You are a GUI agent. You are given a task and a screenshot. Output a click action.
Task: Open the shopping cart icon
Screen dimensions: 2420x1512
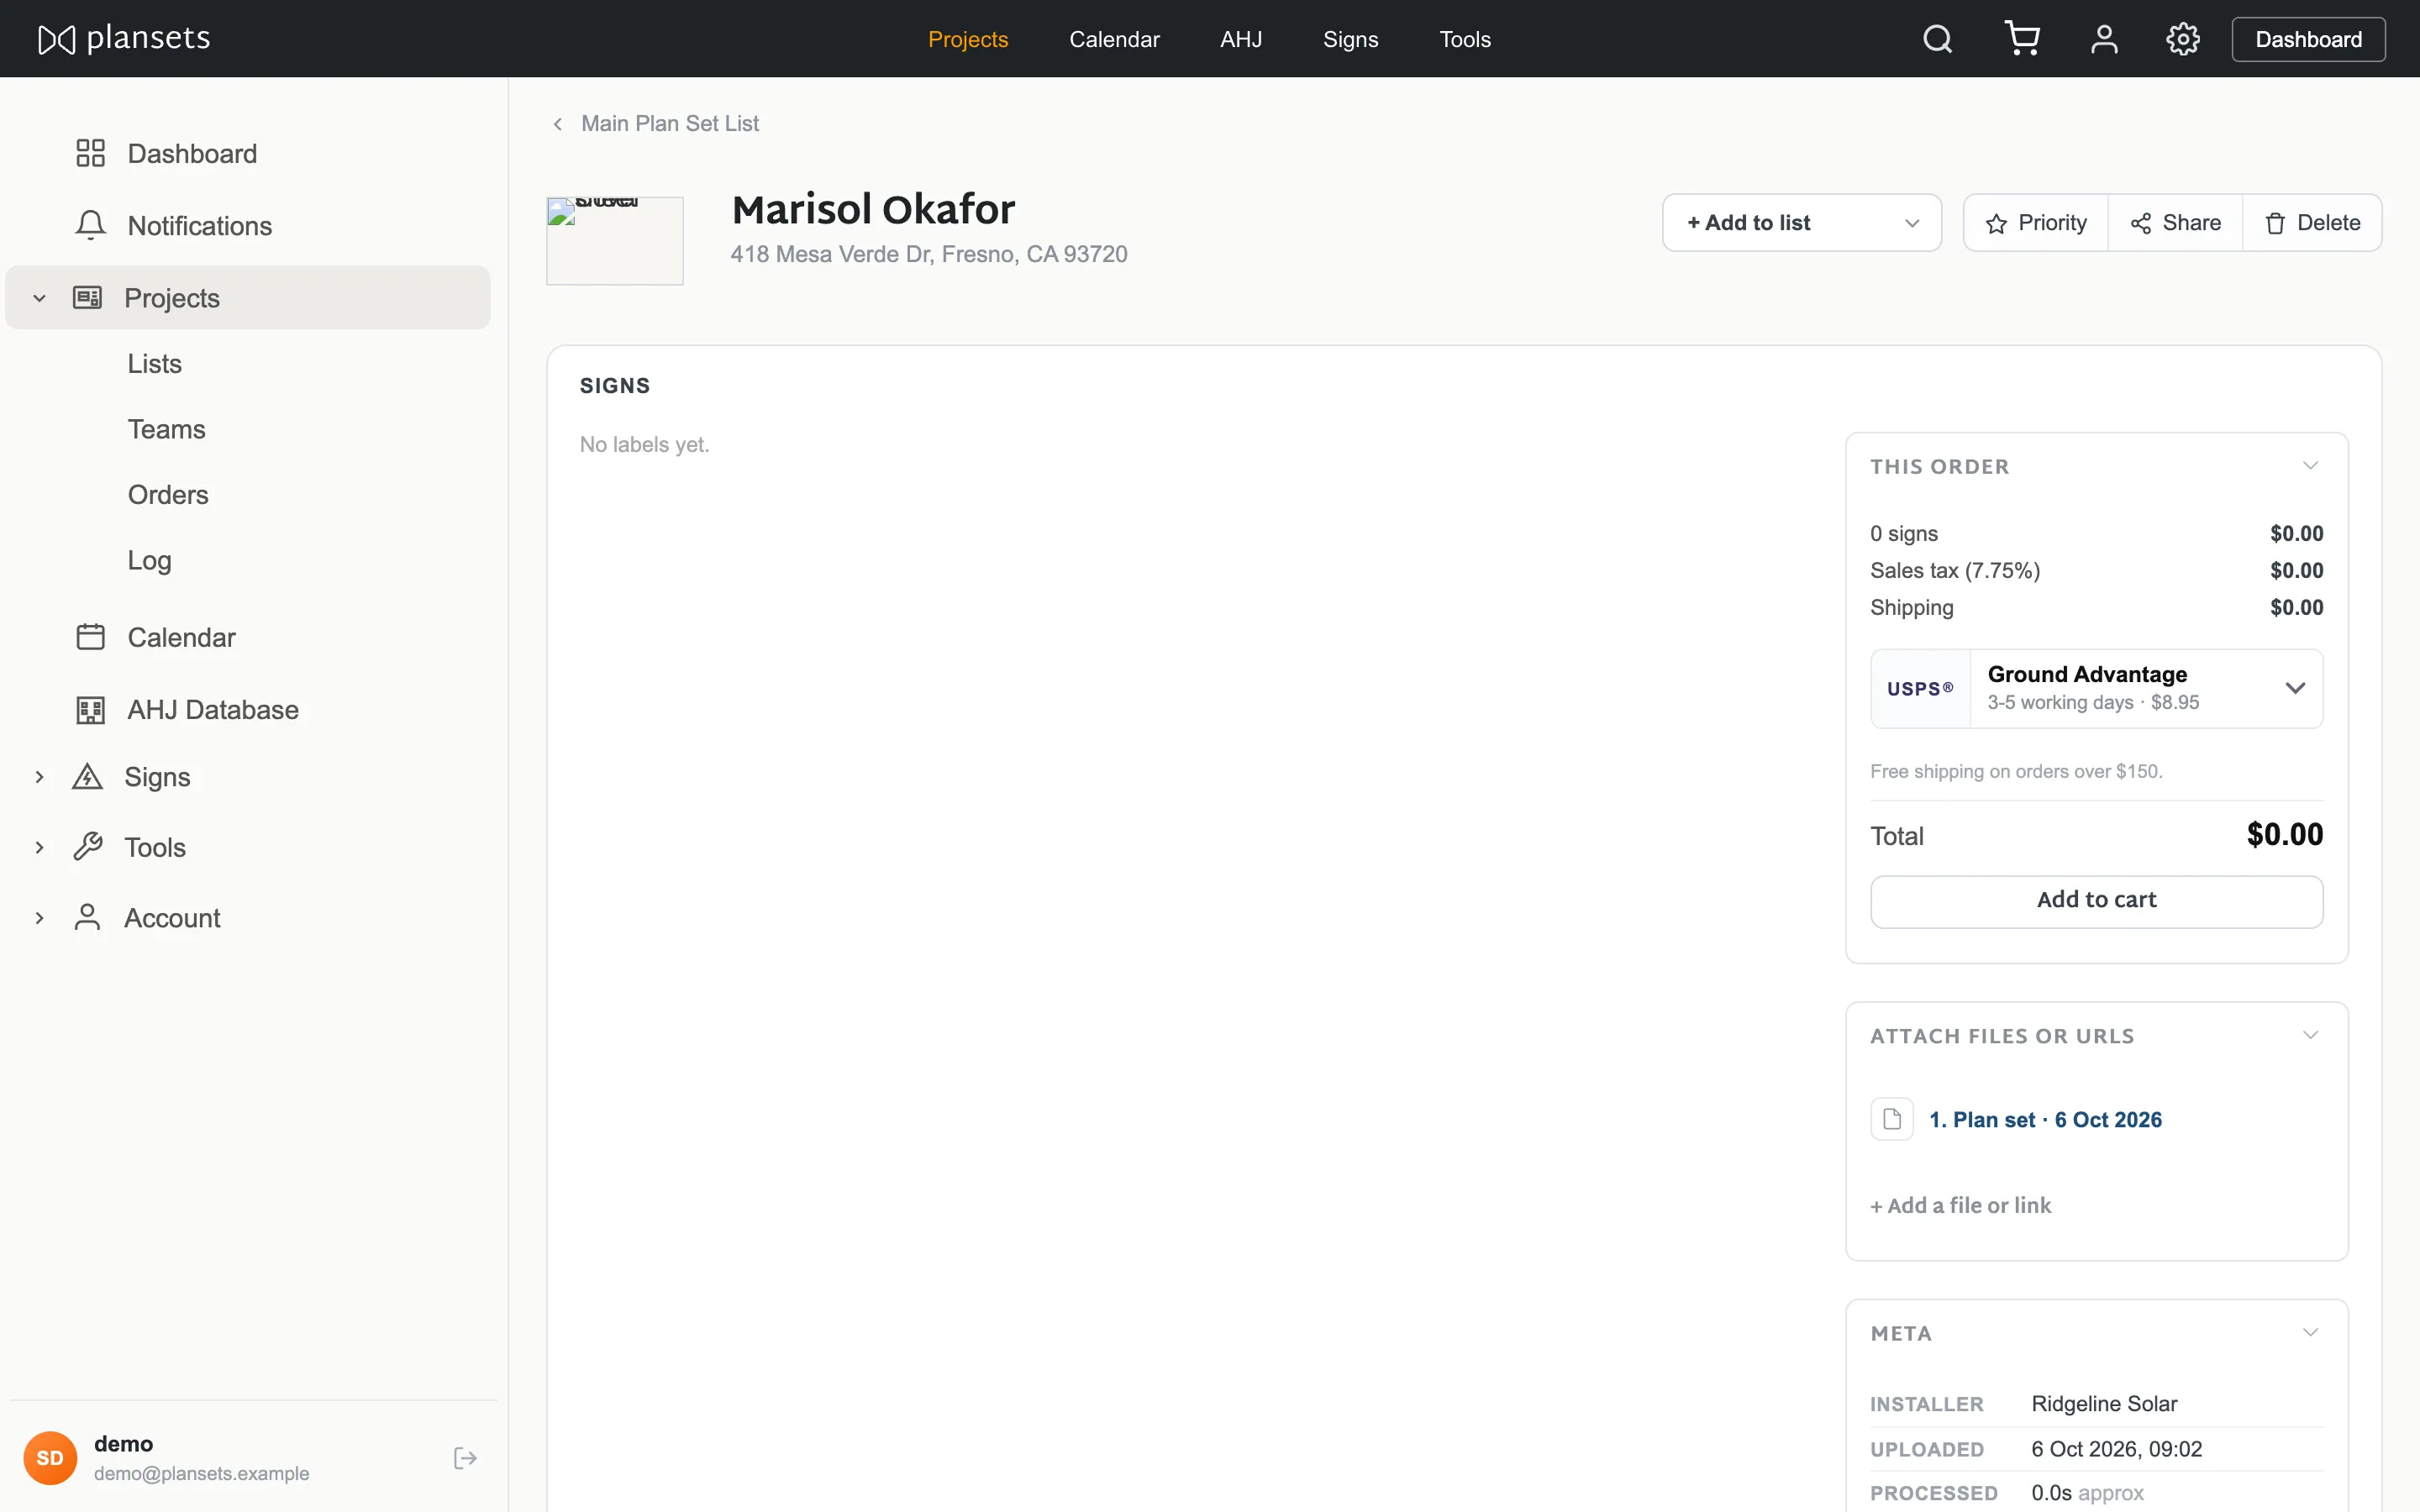click(x=2022, y=39)
